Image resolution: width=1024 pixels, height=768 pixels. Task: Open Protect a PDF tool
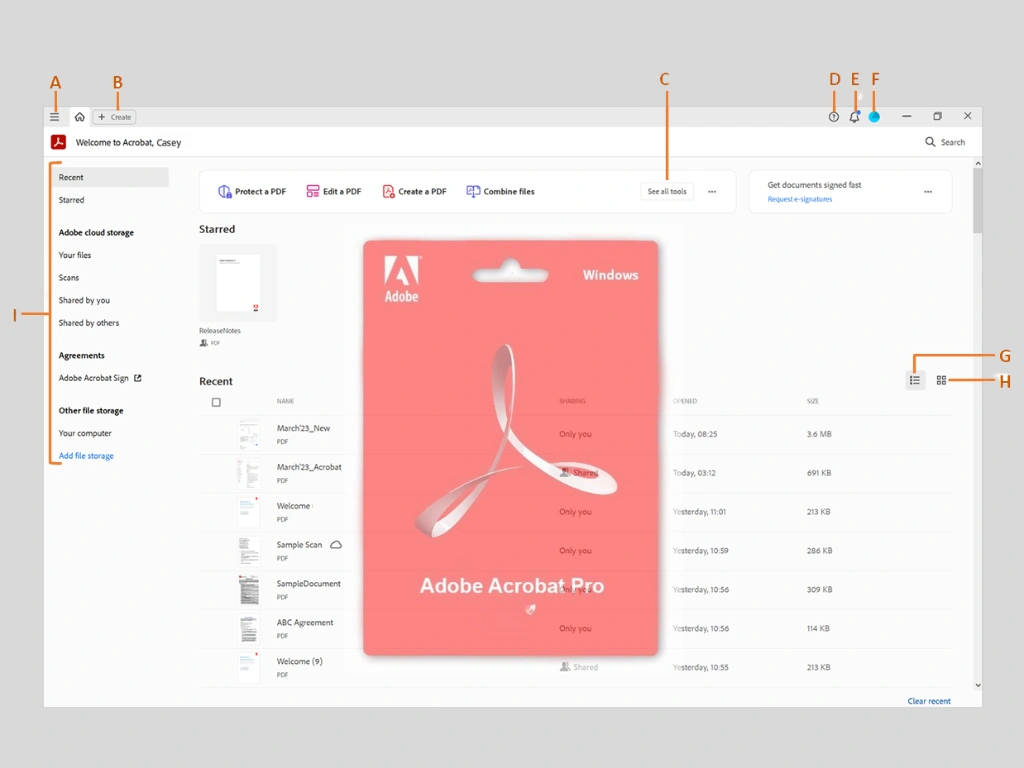pos(251,191)
